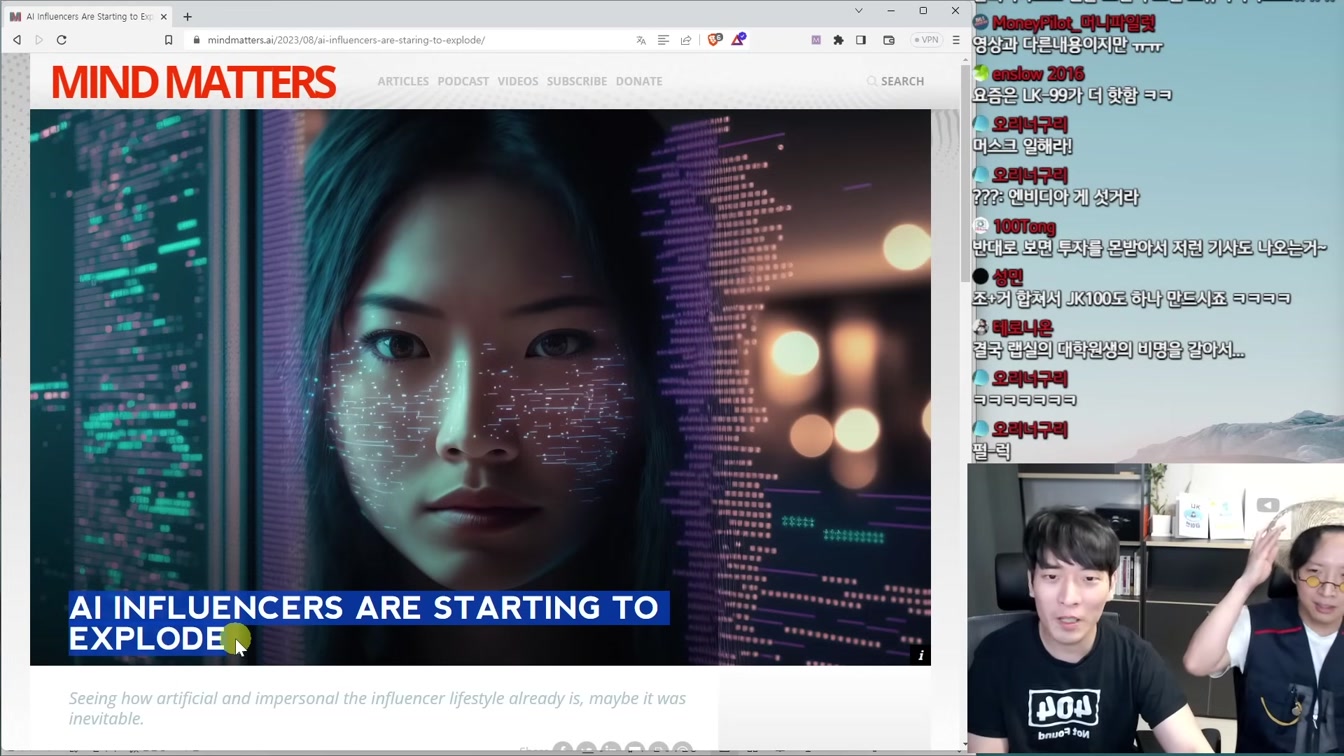Open the browser hamburger menu
Viewport: 1344px width, 756px height.
(x=955, y=40)
